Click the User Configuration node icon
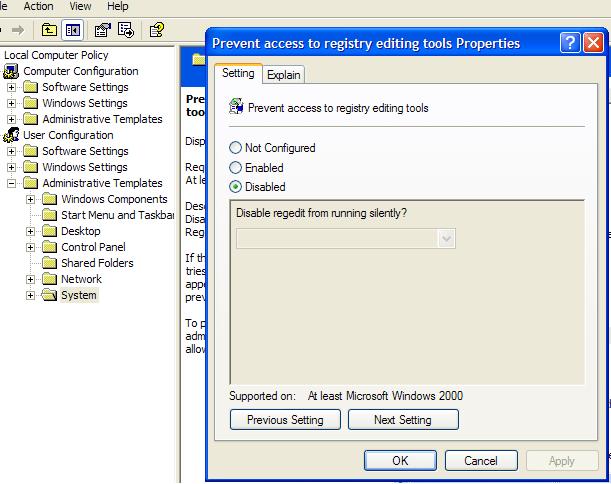This screenshot has height=484, width=611. click(11, 135)
